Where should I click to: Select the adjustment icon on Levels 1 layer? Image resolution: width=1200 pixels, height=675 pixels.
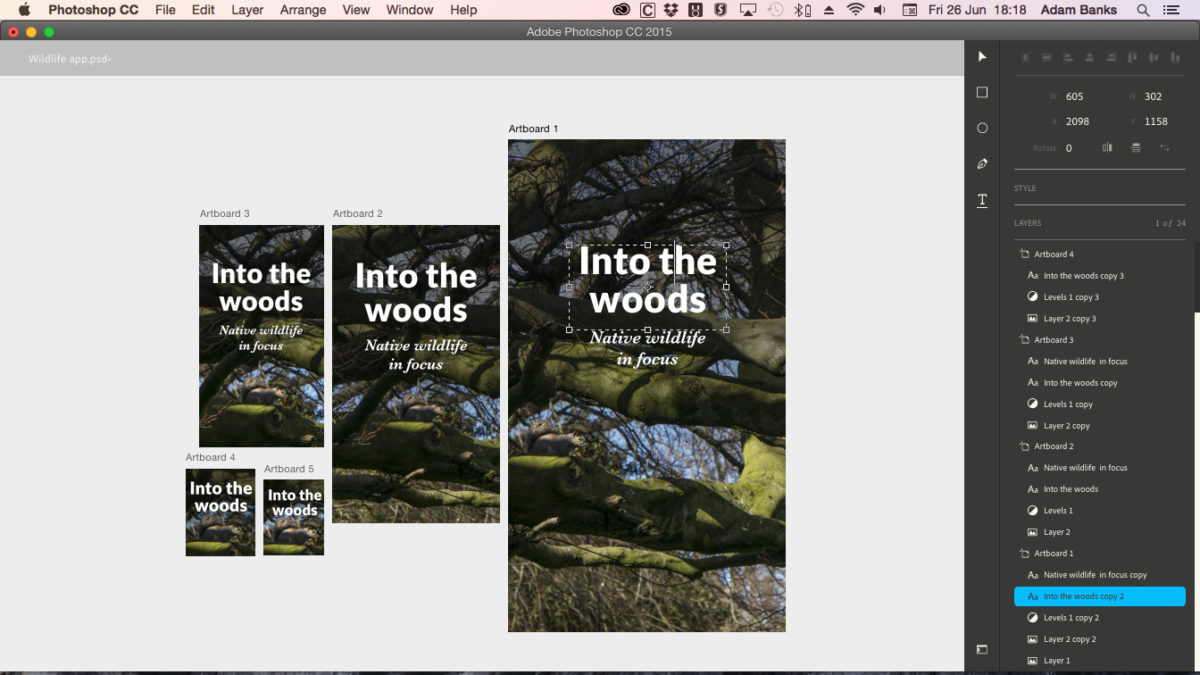coord(1032,510)
